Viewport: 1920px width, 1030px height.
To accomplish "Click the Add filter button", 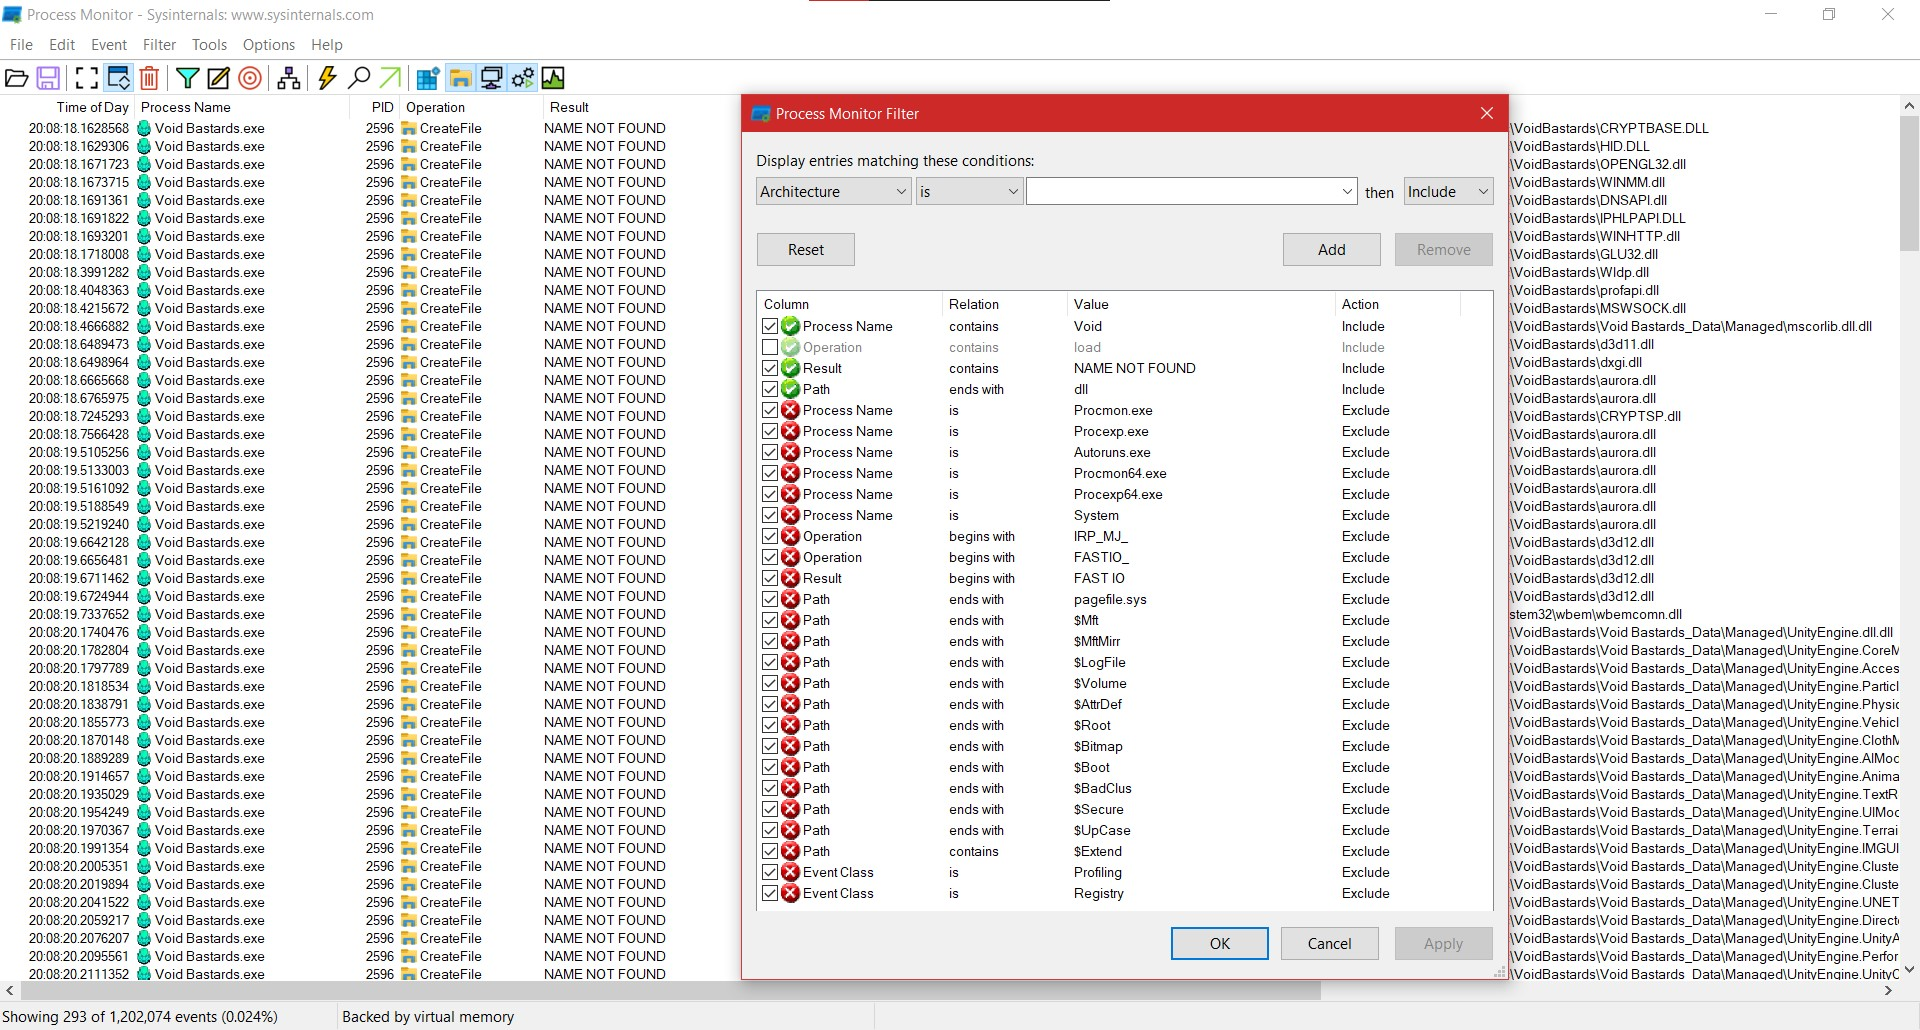I will point(1332,250).
